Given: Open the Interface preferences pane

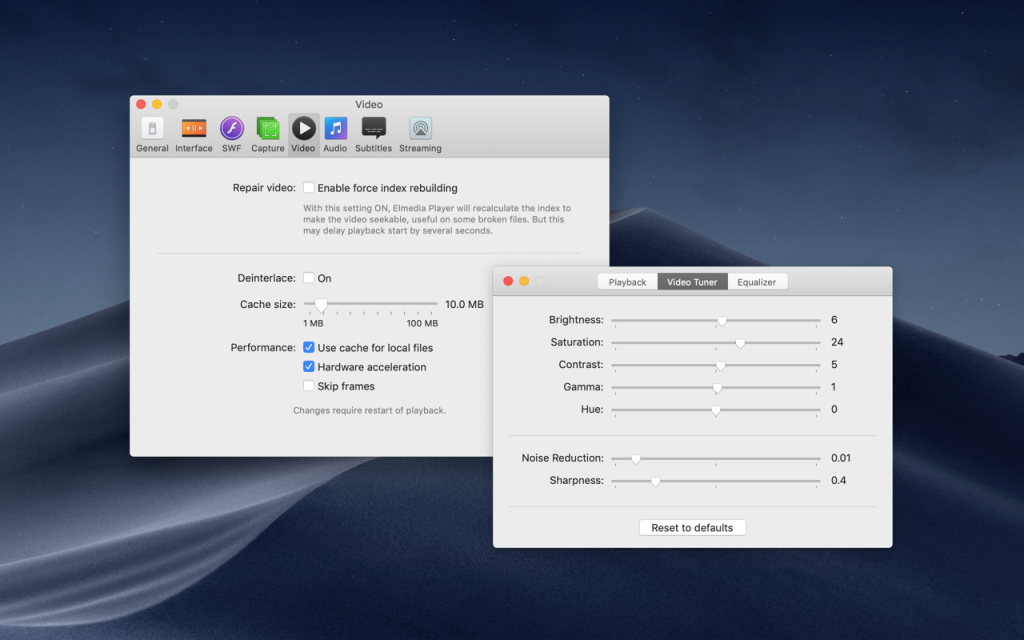Looking at the screenshot, I should (194, 135).
